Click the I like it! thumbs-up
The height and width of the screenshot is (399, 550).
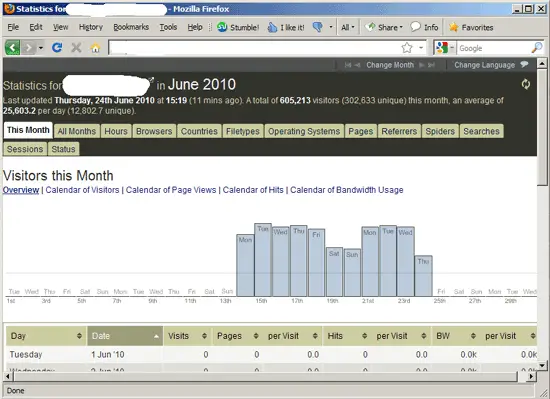coord(286,27)
